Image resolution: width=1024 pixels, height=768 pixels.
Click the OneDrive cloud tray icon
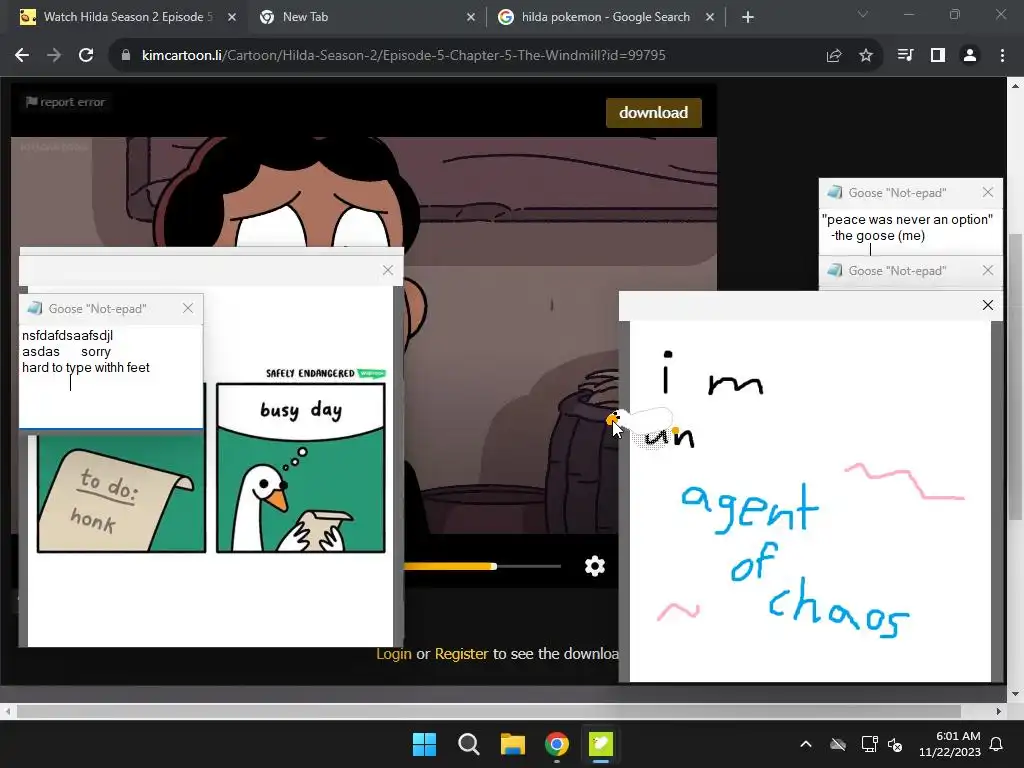(x=838, y=744)
